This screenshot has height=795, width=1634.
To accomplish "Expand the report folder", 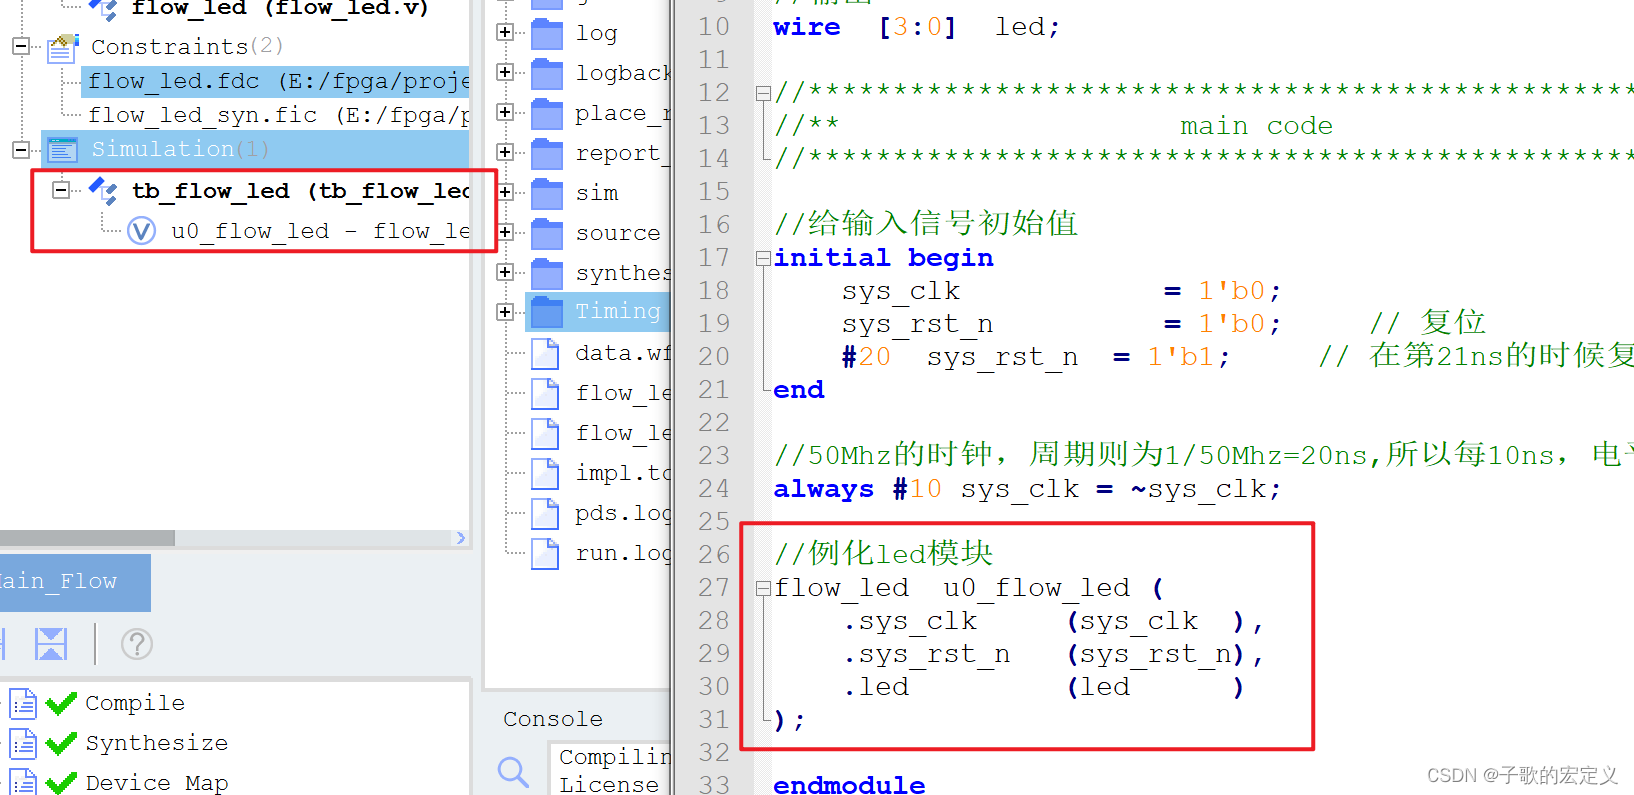I will pos(505,152).
